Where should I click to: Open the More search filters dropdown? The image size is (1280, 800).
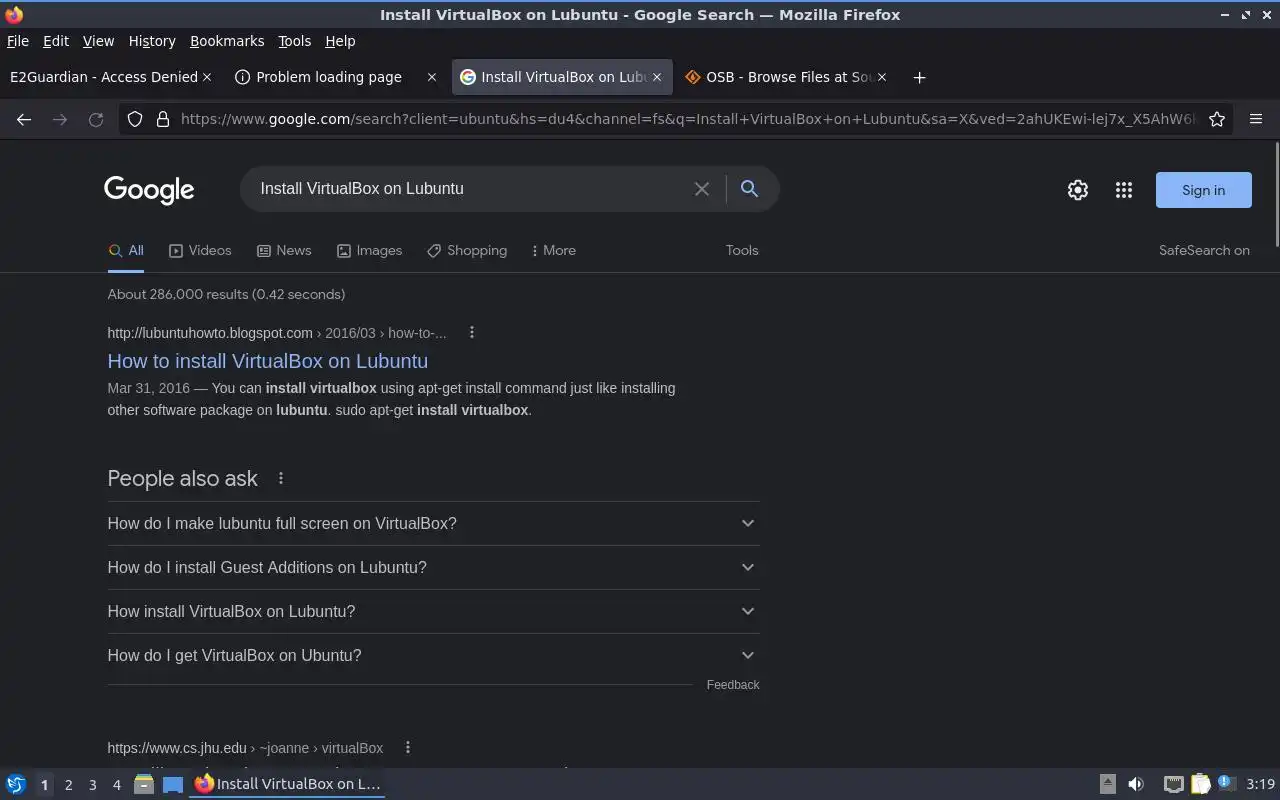tap(553, 251)
